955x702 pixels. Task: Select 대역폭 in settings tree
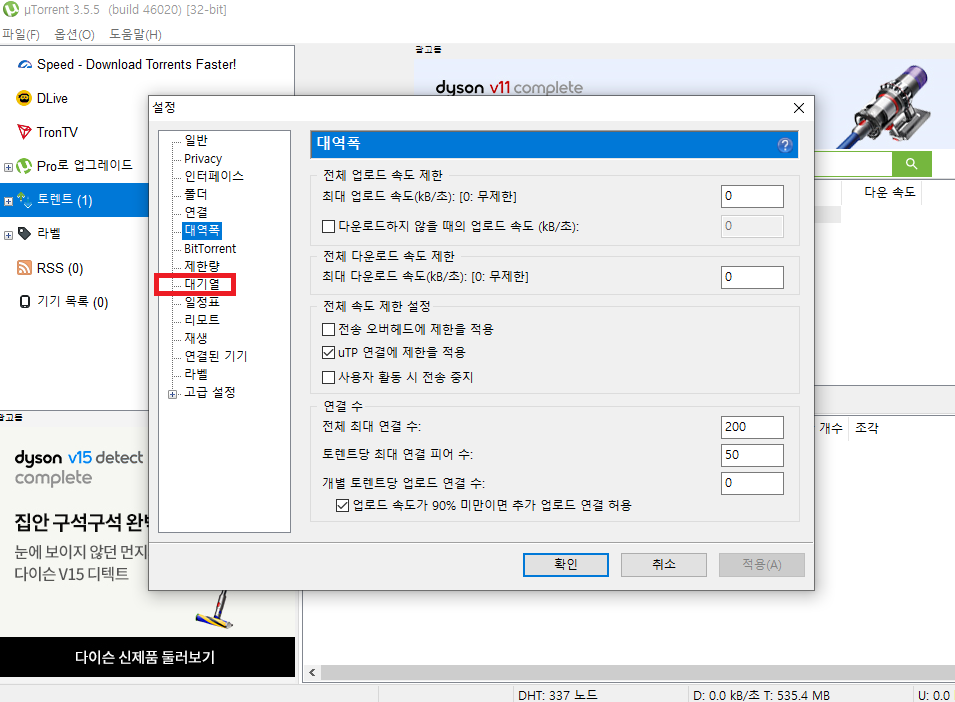point(202,230)
